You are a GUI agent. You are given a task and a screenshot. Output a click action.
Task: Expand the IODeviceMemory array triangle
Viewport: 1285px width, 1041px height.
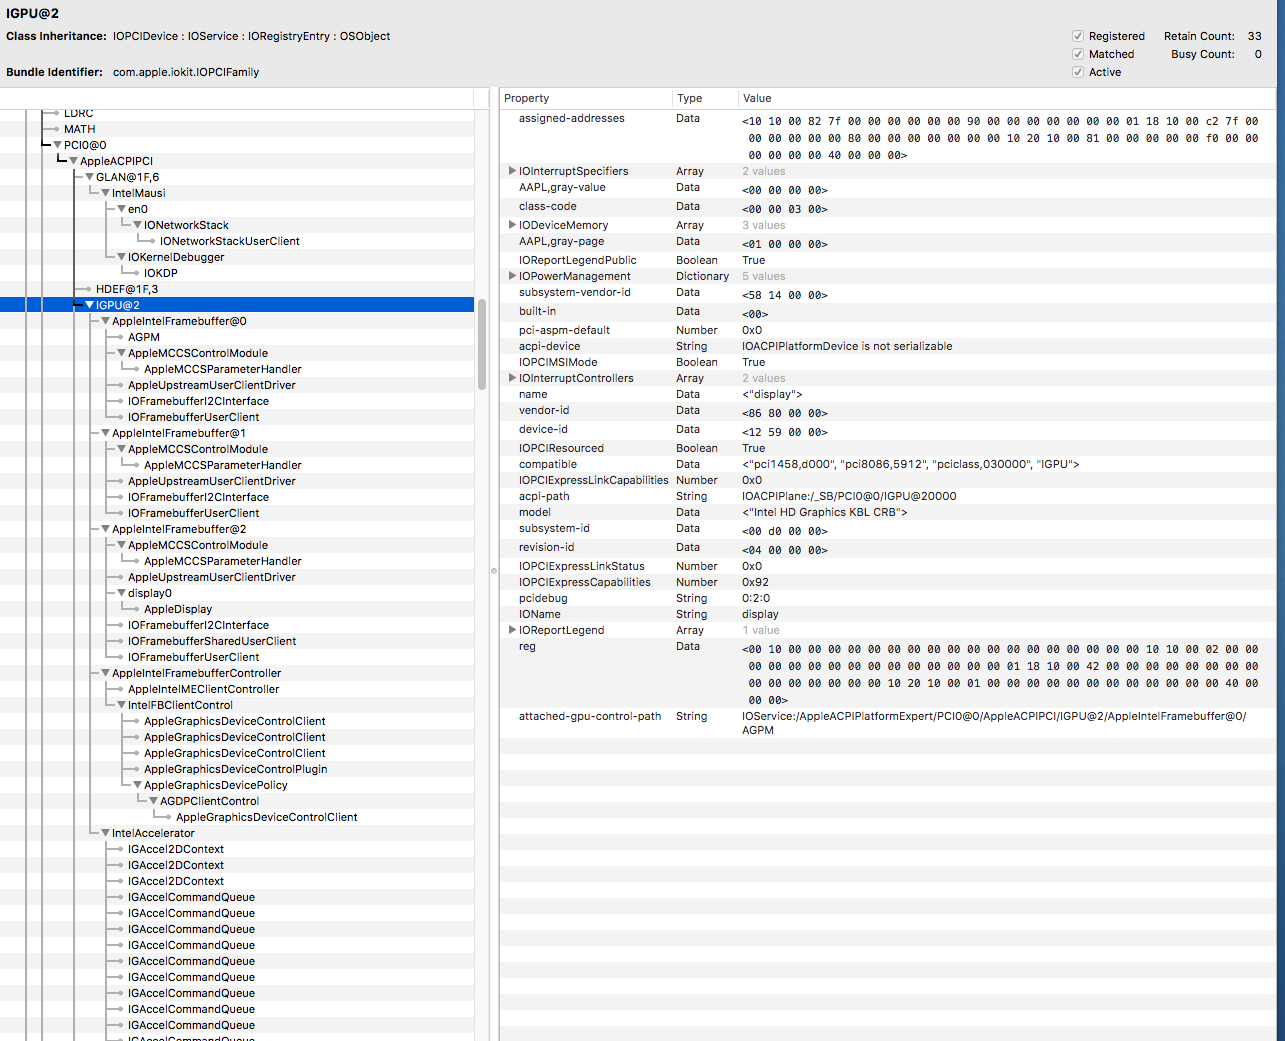pyautogui.click(x=512, y=225)
